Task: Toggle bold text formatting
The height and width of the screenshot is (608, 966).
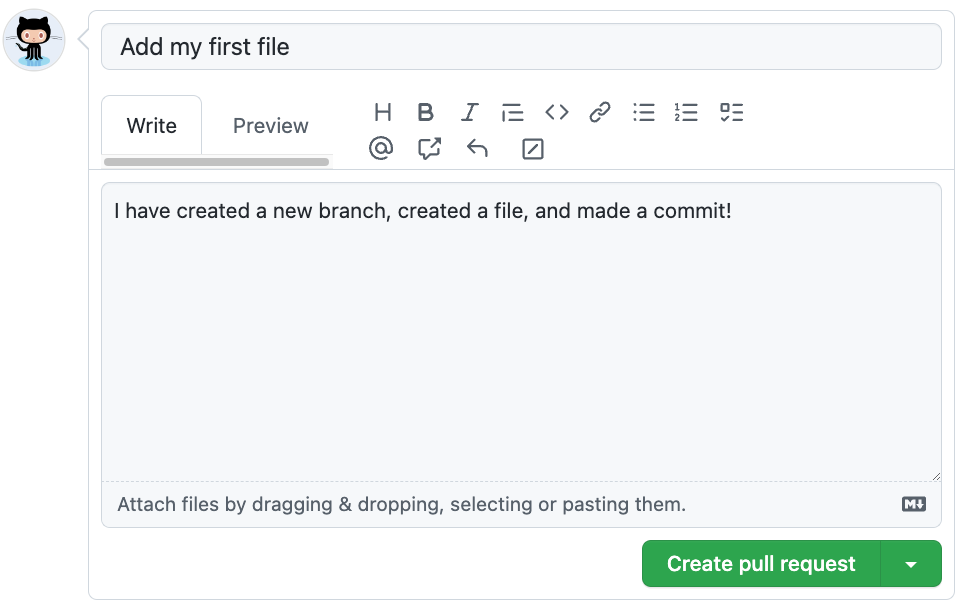Action: pyautogui.click(x=426, y=112)
